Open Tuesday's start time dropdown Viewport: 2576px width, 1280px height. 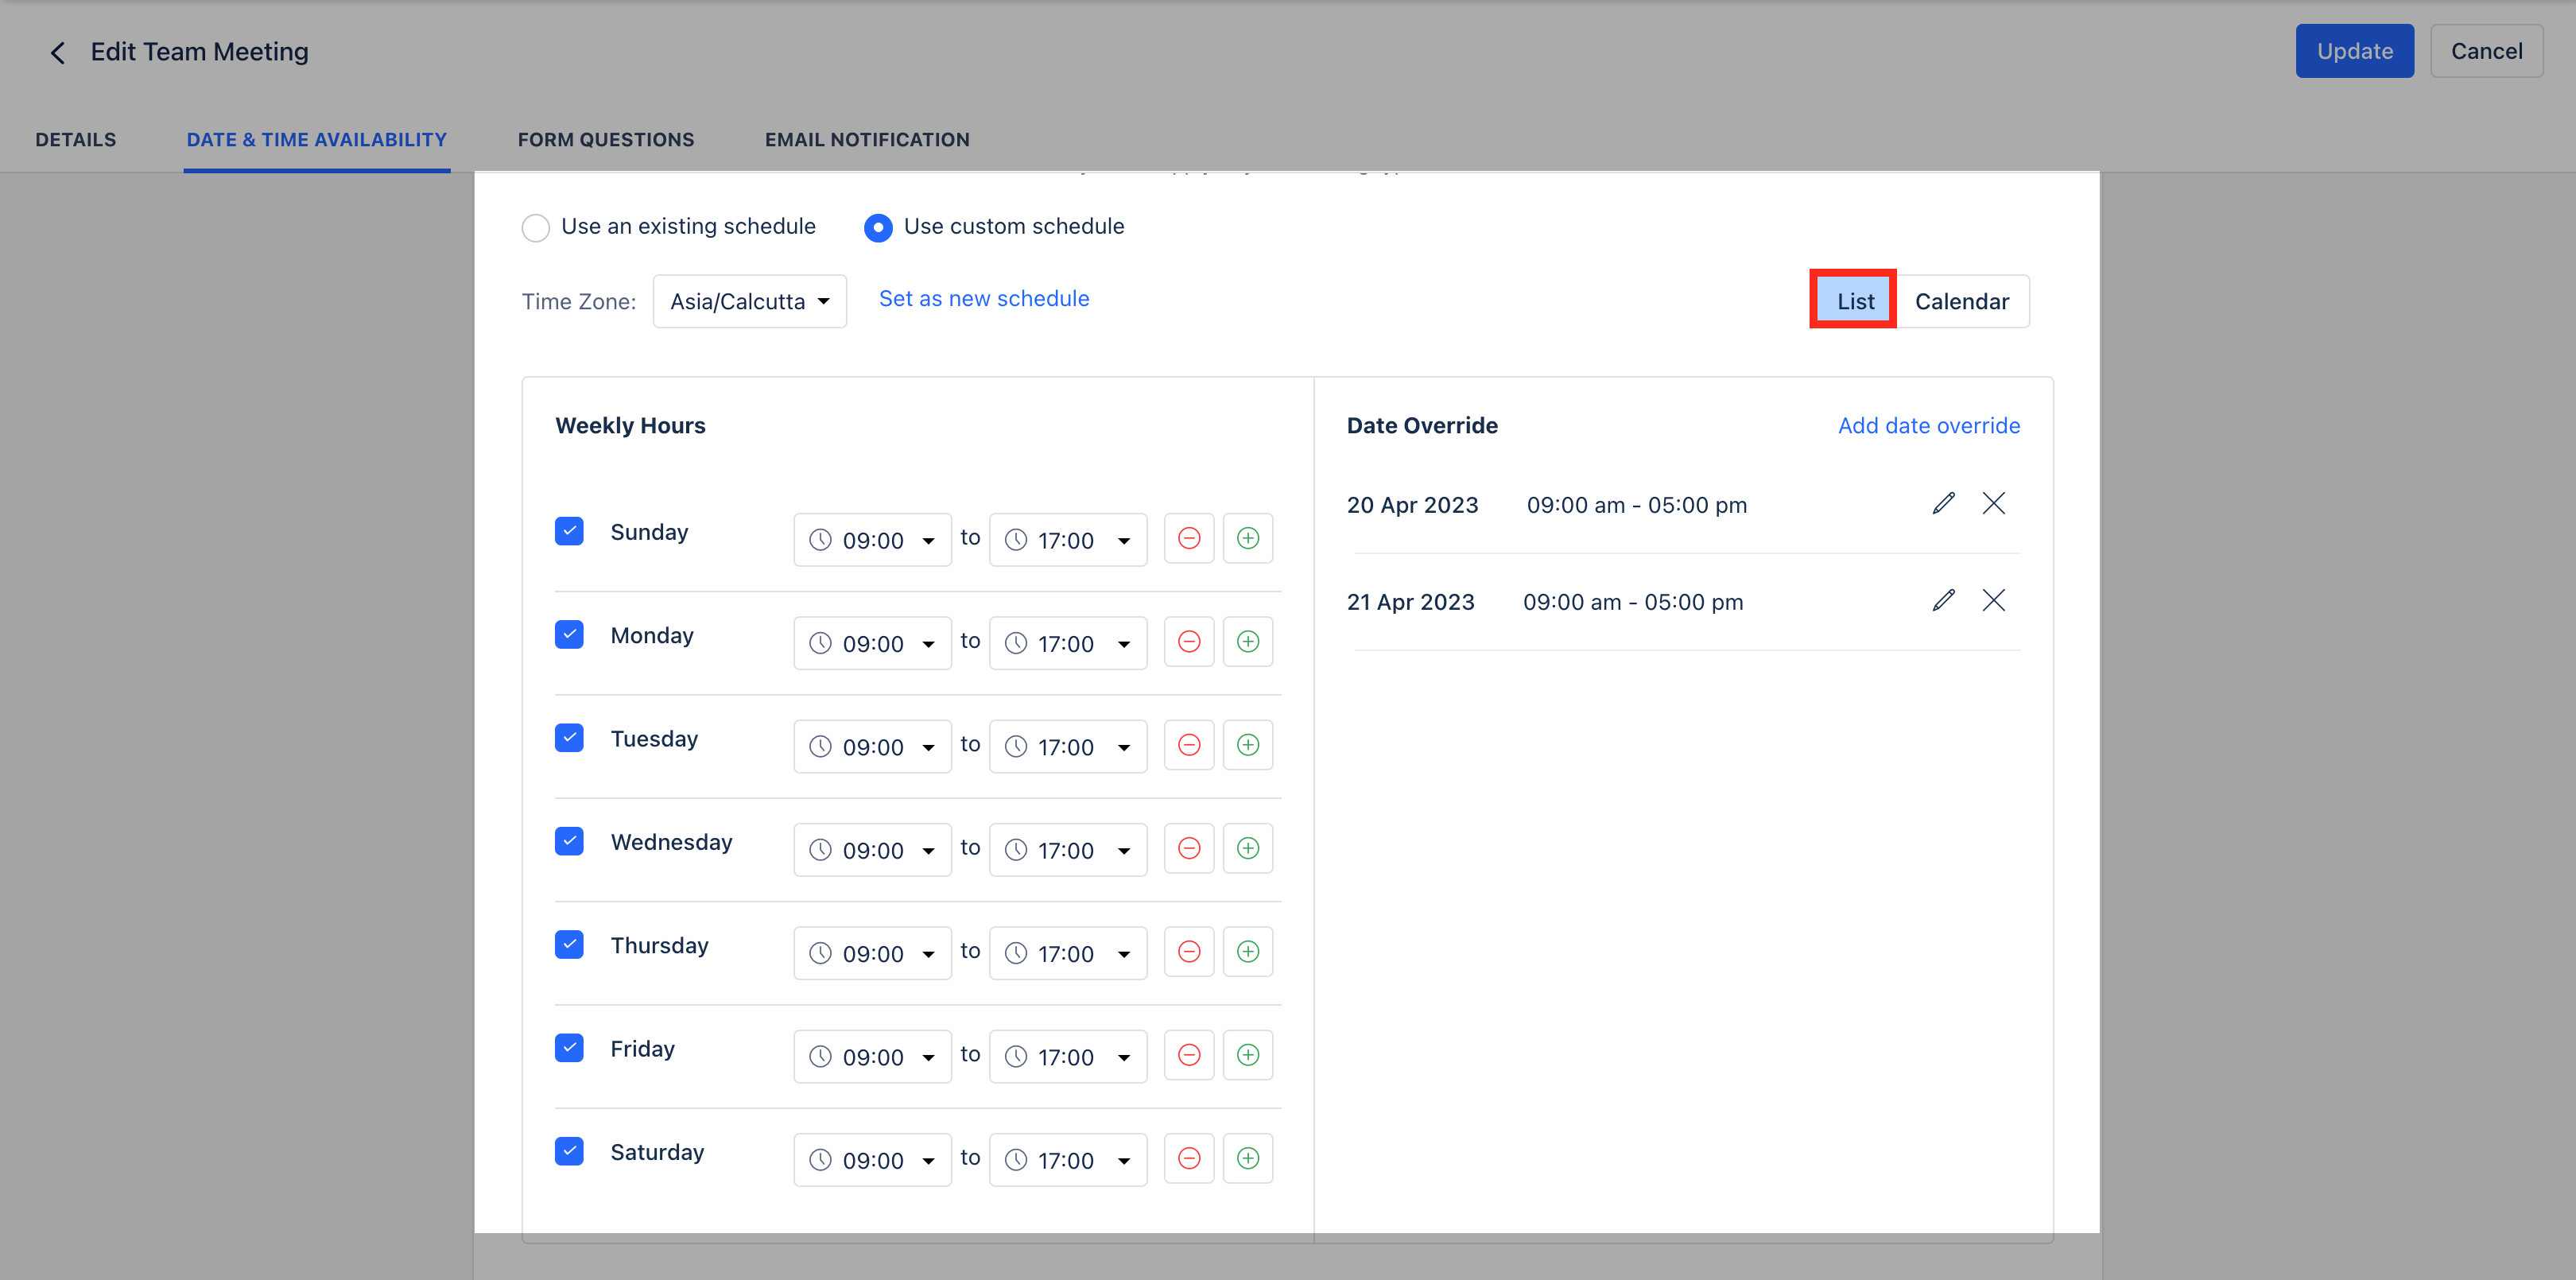[x=871, y=746]
